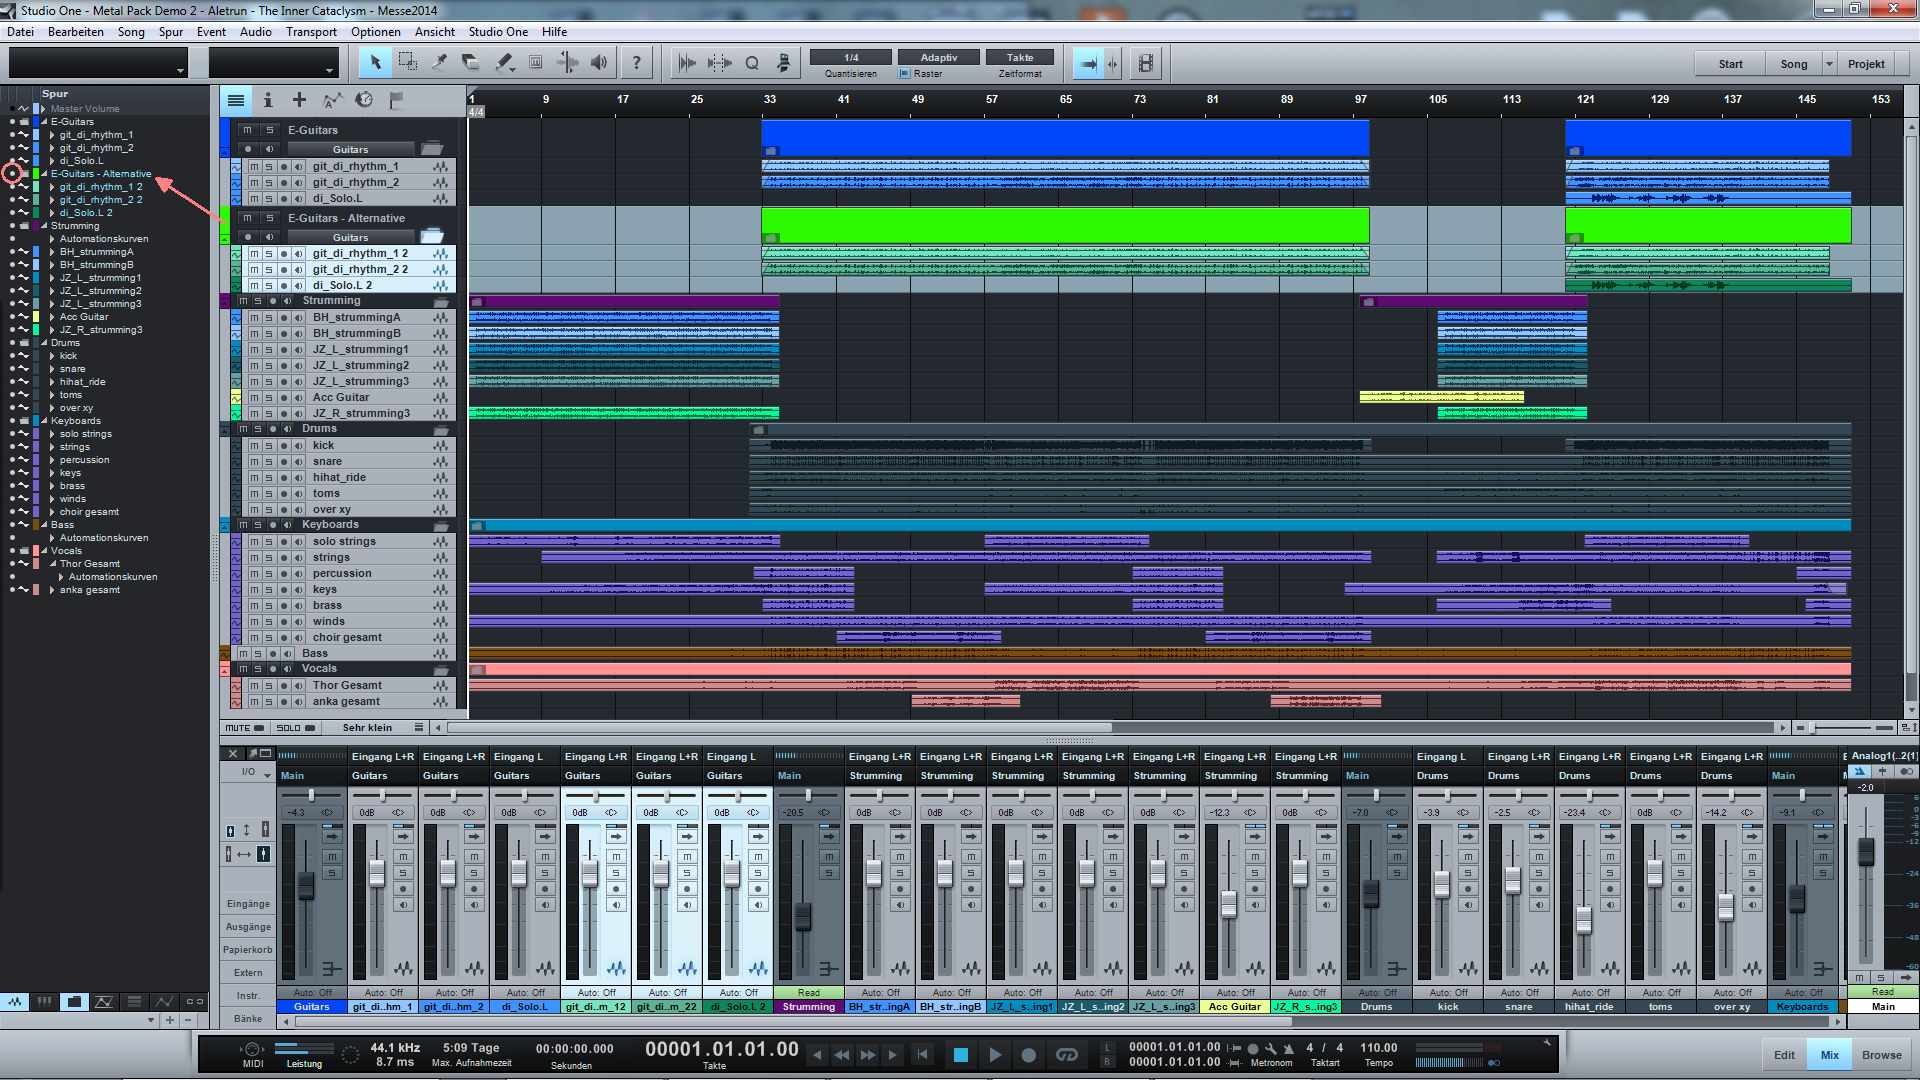
Task: Click the Stop transport button
Action: coord(961,1054)
